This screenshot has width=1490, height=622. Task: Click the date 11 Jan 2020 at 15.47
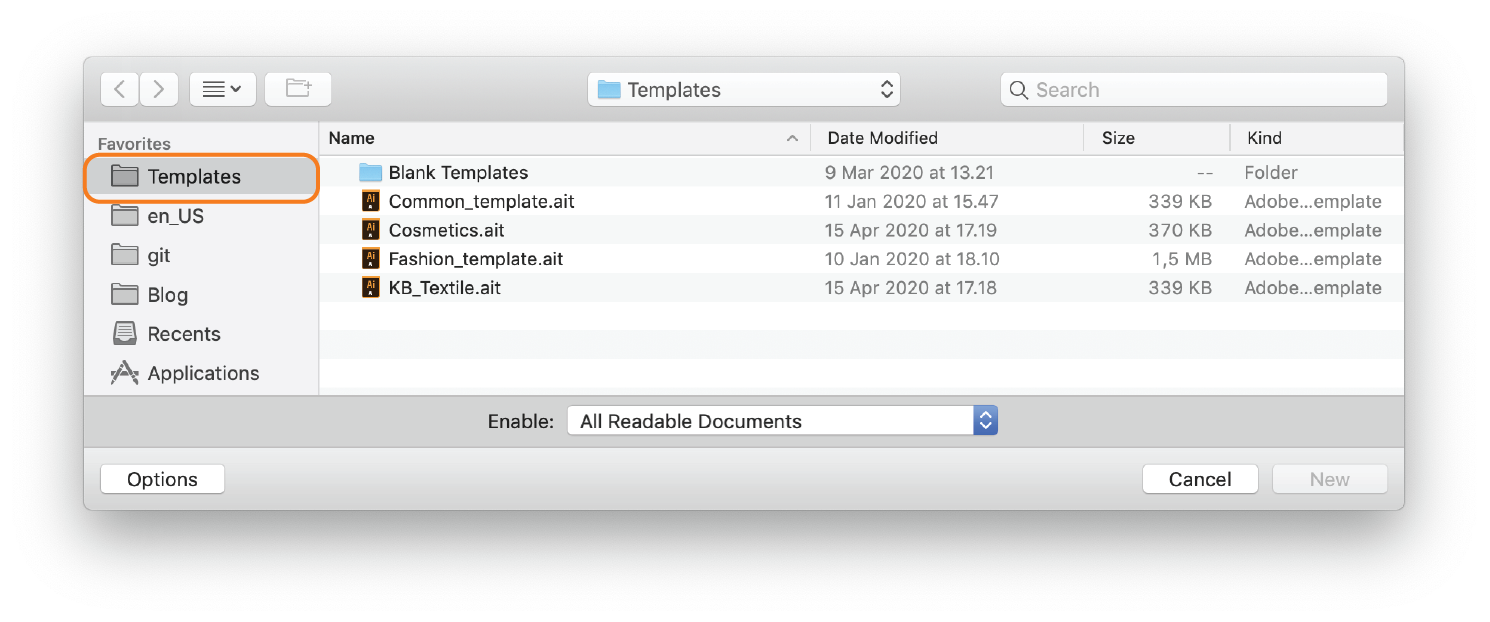pos(912,201)
